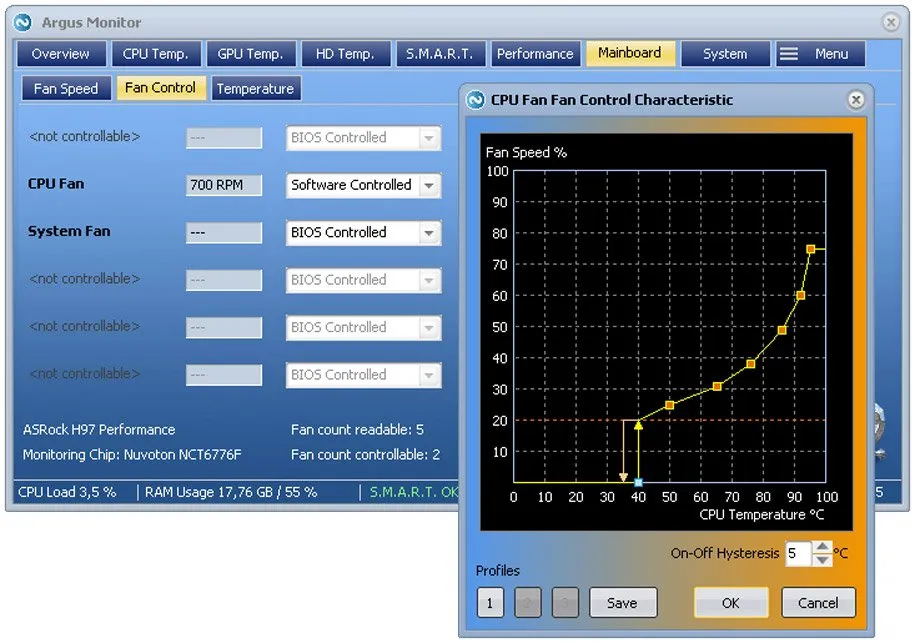This screenshot has width=915, height=643.
Task: Expand System Fan control mode dropdown
Action: tap(429, 233)
